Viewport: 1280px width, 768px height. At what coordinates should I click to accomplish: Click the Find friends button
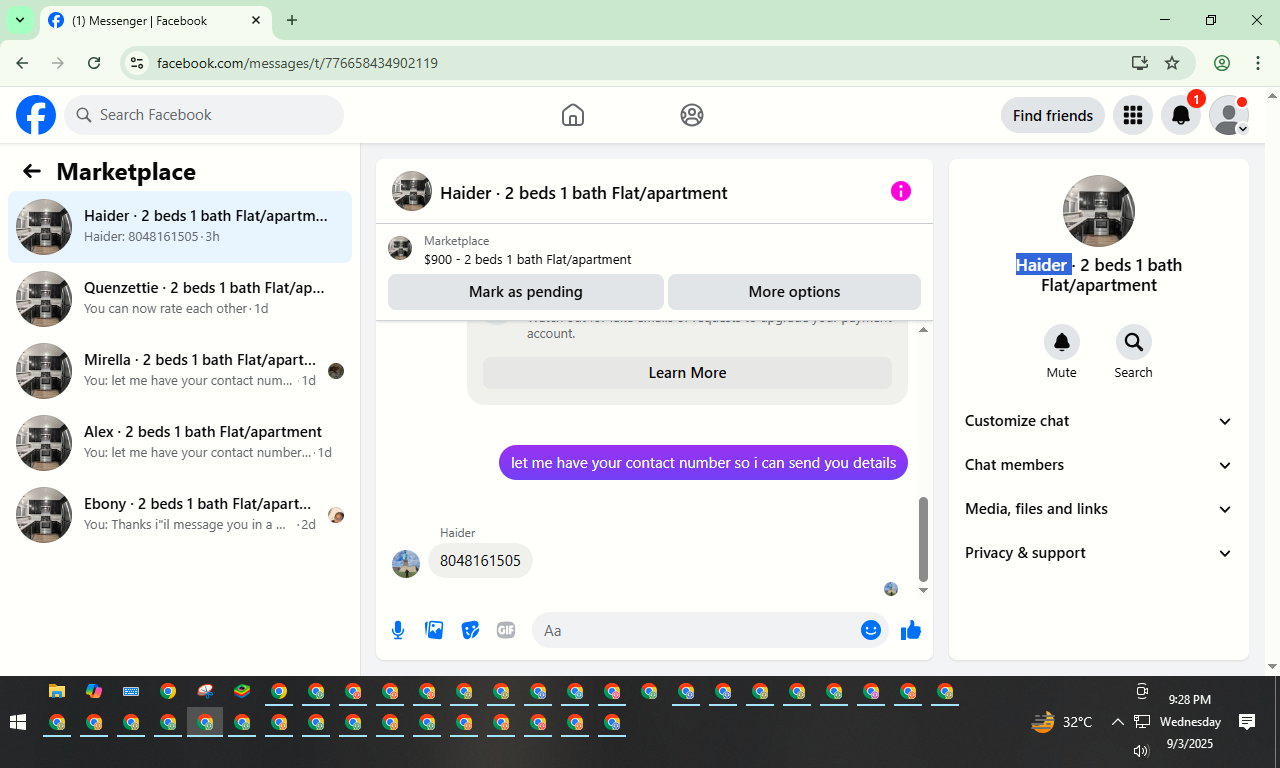point(1053,115)
